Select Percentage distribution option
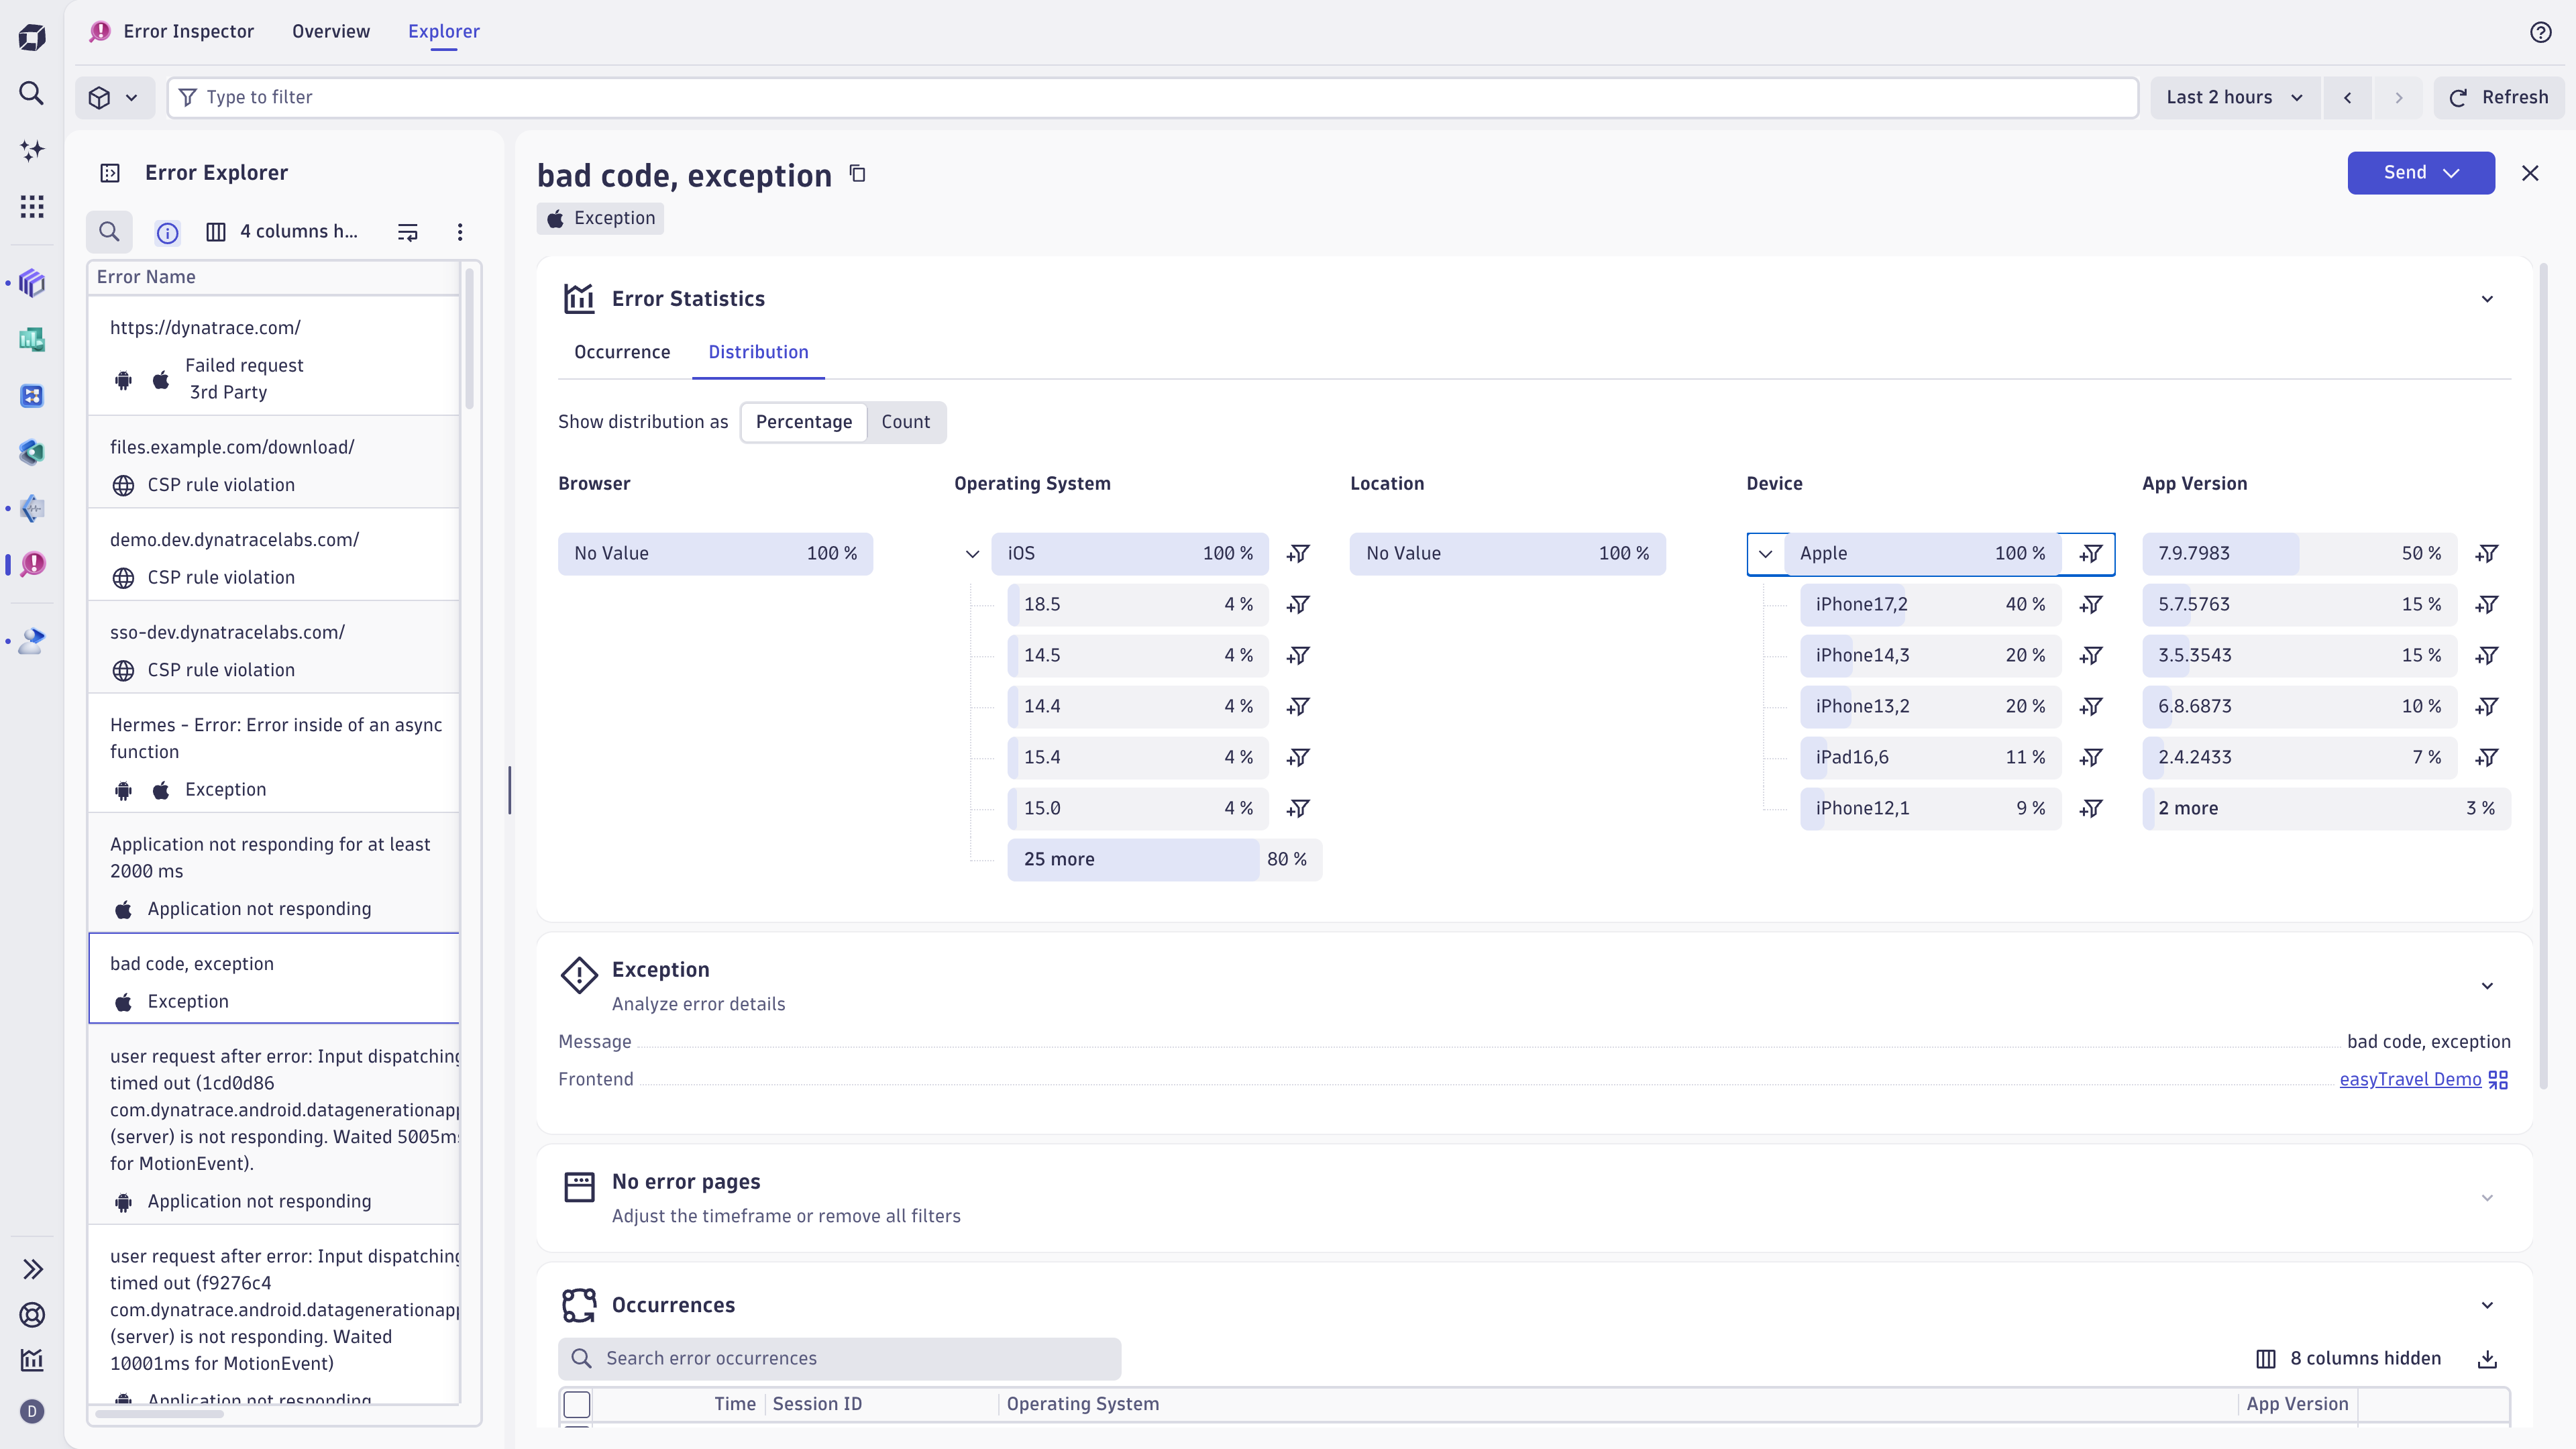This screenshot has width=2576, height=1449. tap(803, 422)
